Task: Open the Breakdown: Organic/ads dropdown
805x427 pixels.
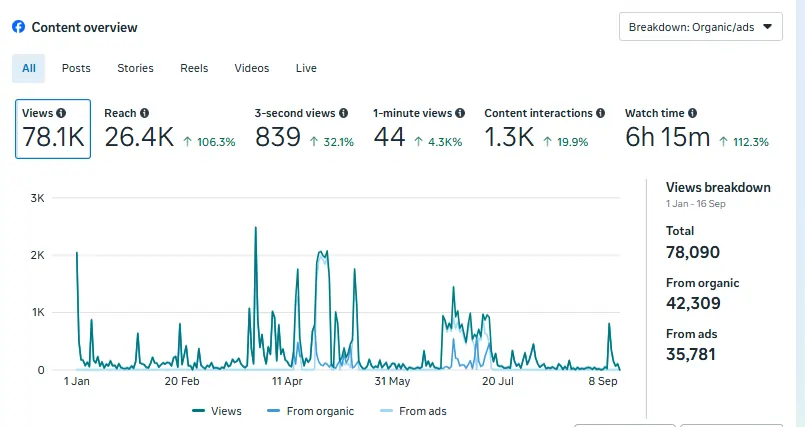Action: [x=700, y=27]
